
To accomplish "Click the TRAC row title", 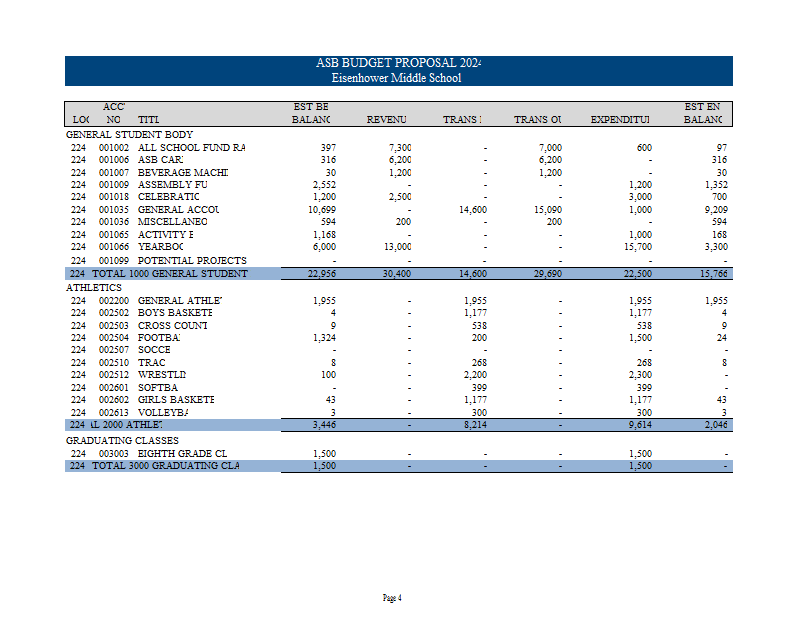I will click(x=152, y=363).
